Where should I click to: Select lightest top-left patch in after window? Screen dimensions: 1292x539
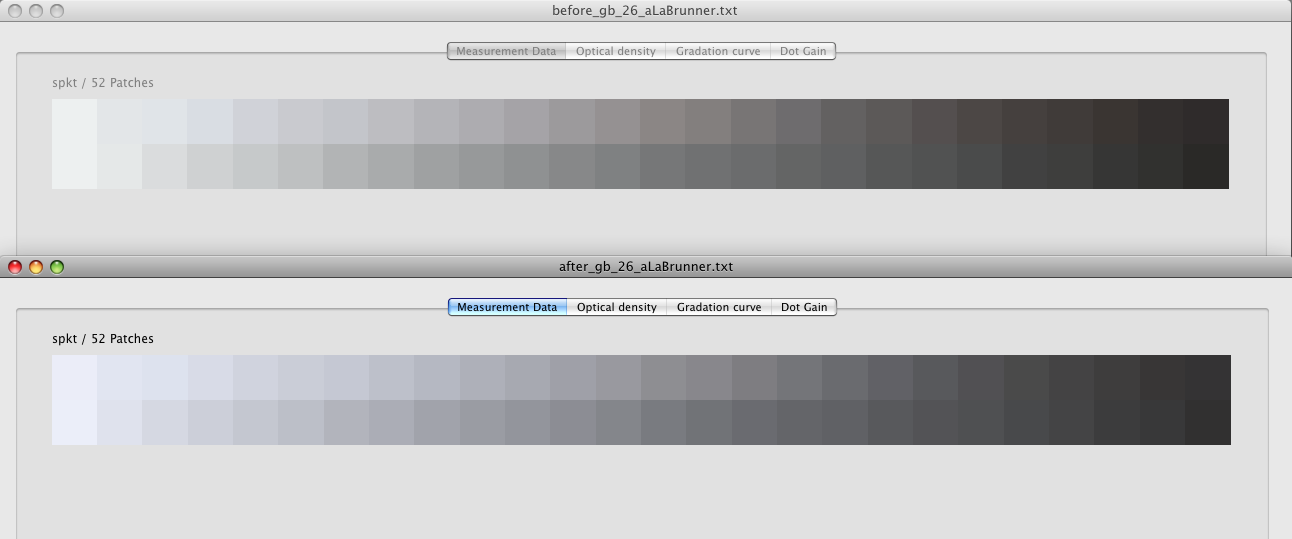tap(74, 377)
